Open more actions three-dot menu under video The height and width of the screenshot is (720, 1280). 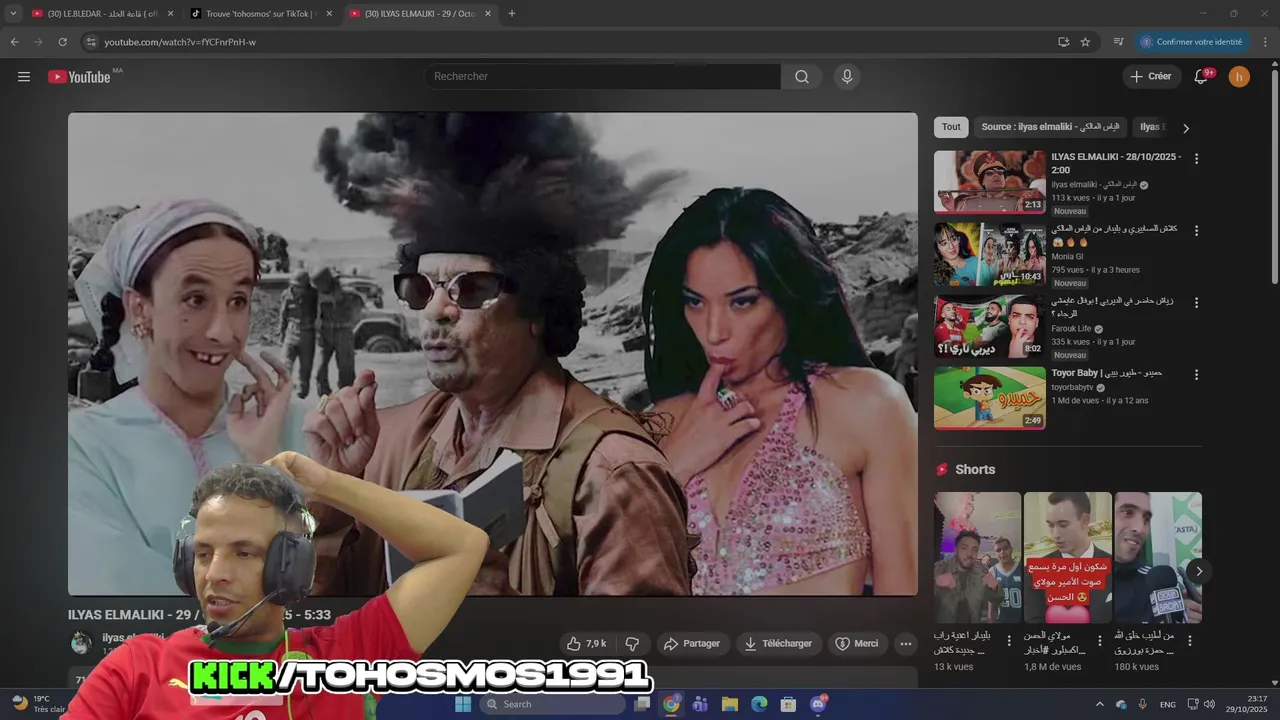(x=905, y=644)
